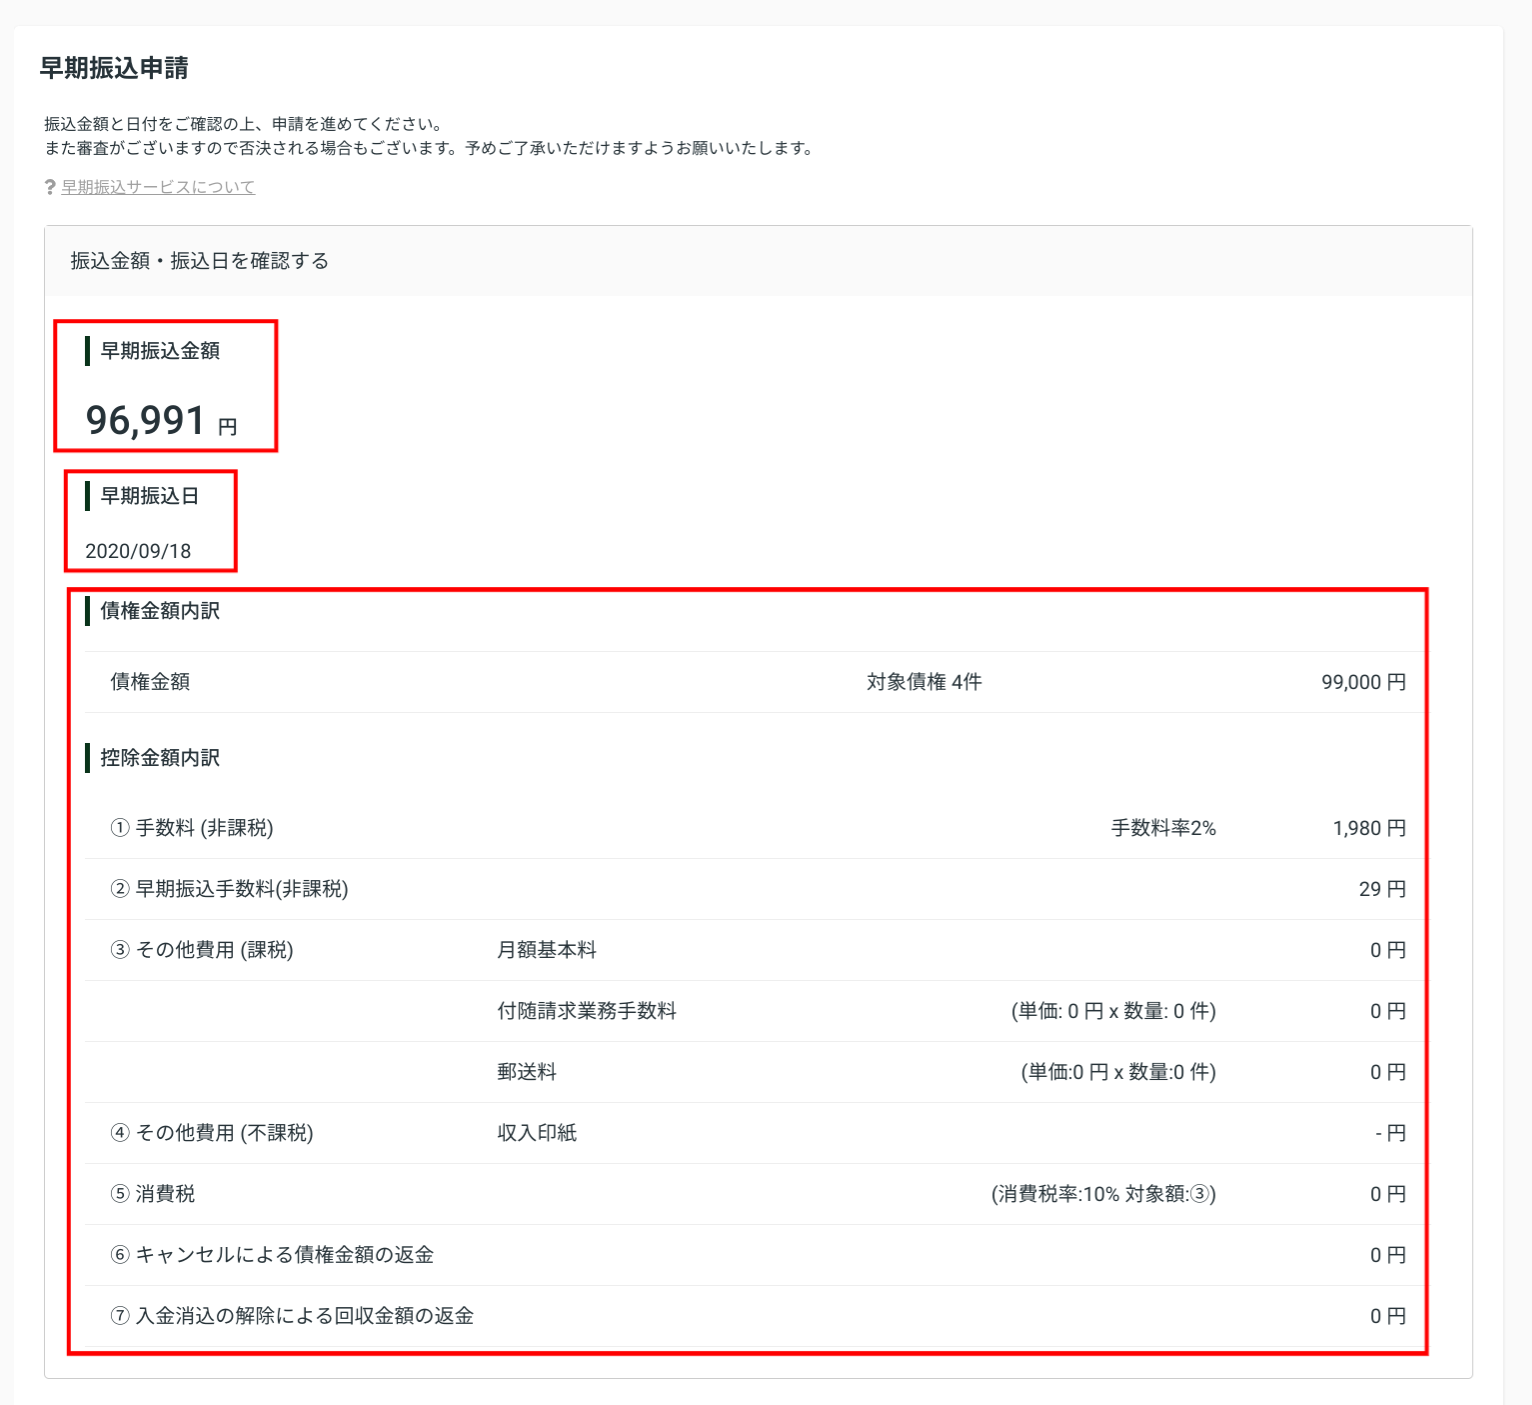This screenshot has width=1532, height=1405.
Task: Select the - 円 amount for 収入印紙
Action: pyautogui.click(x=1391, y=1133)
